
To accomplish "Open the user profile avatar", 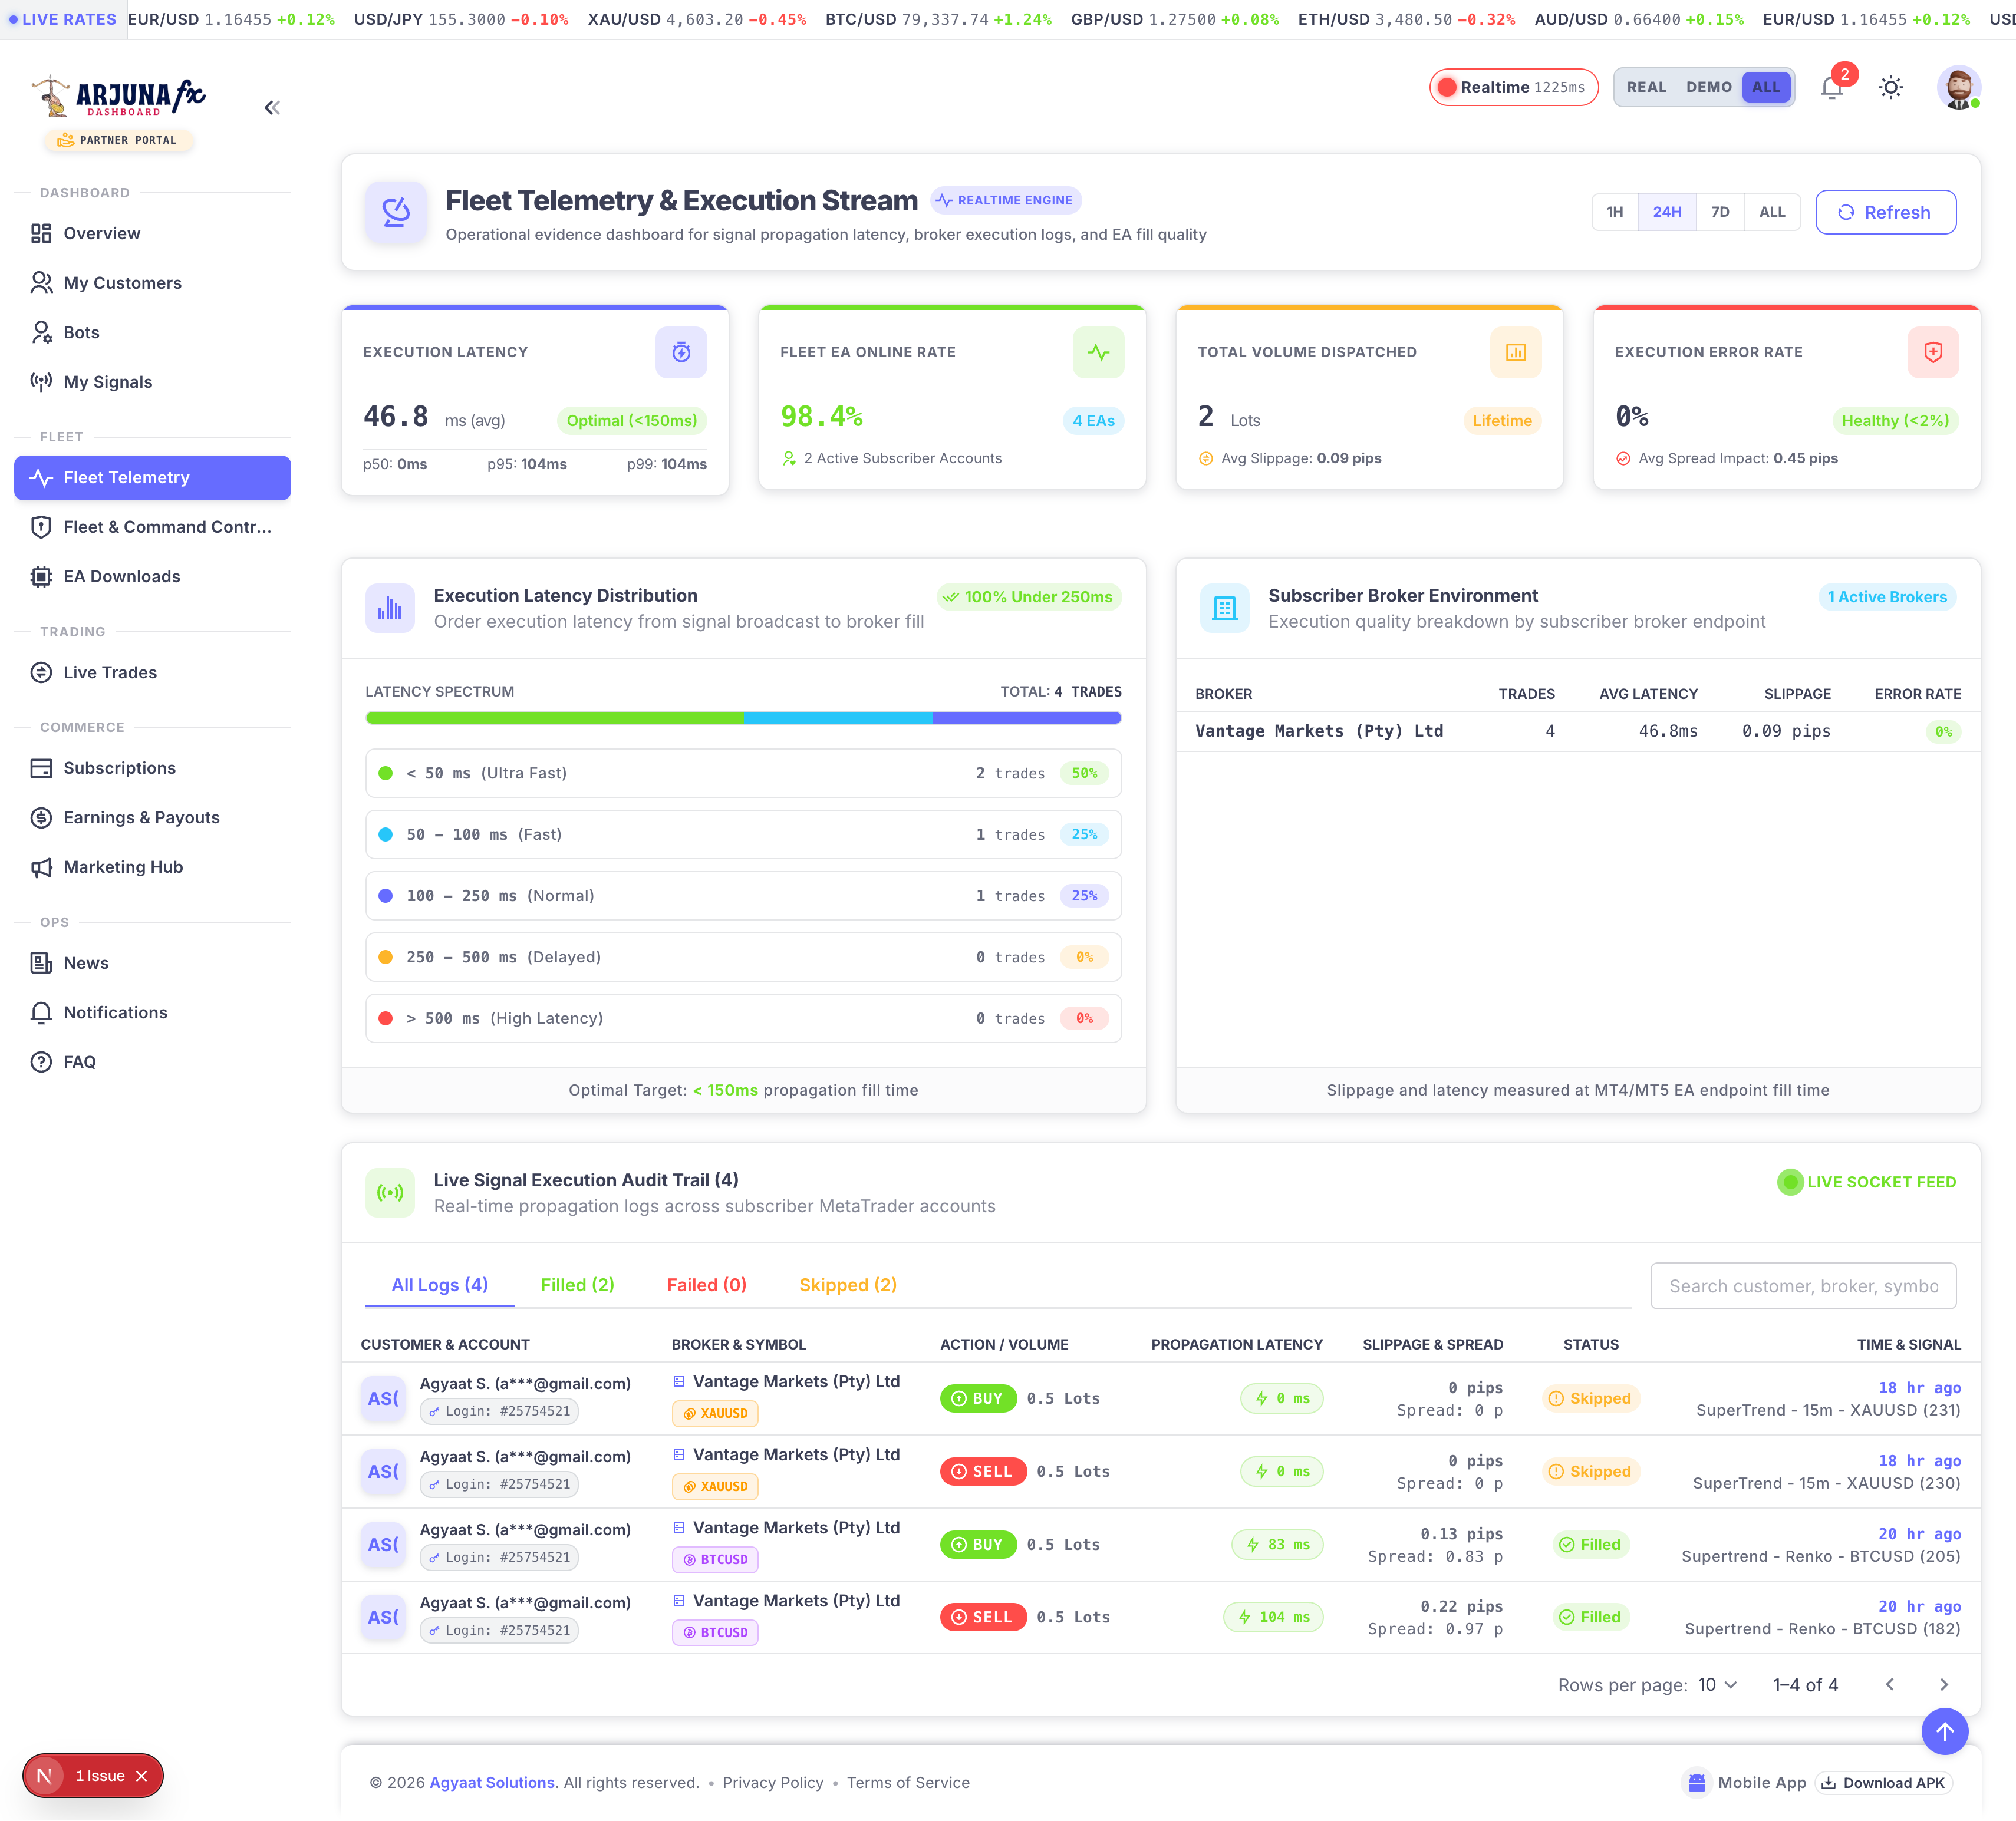I will pyautogui.click(x=1958, y=88).
